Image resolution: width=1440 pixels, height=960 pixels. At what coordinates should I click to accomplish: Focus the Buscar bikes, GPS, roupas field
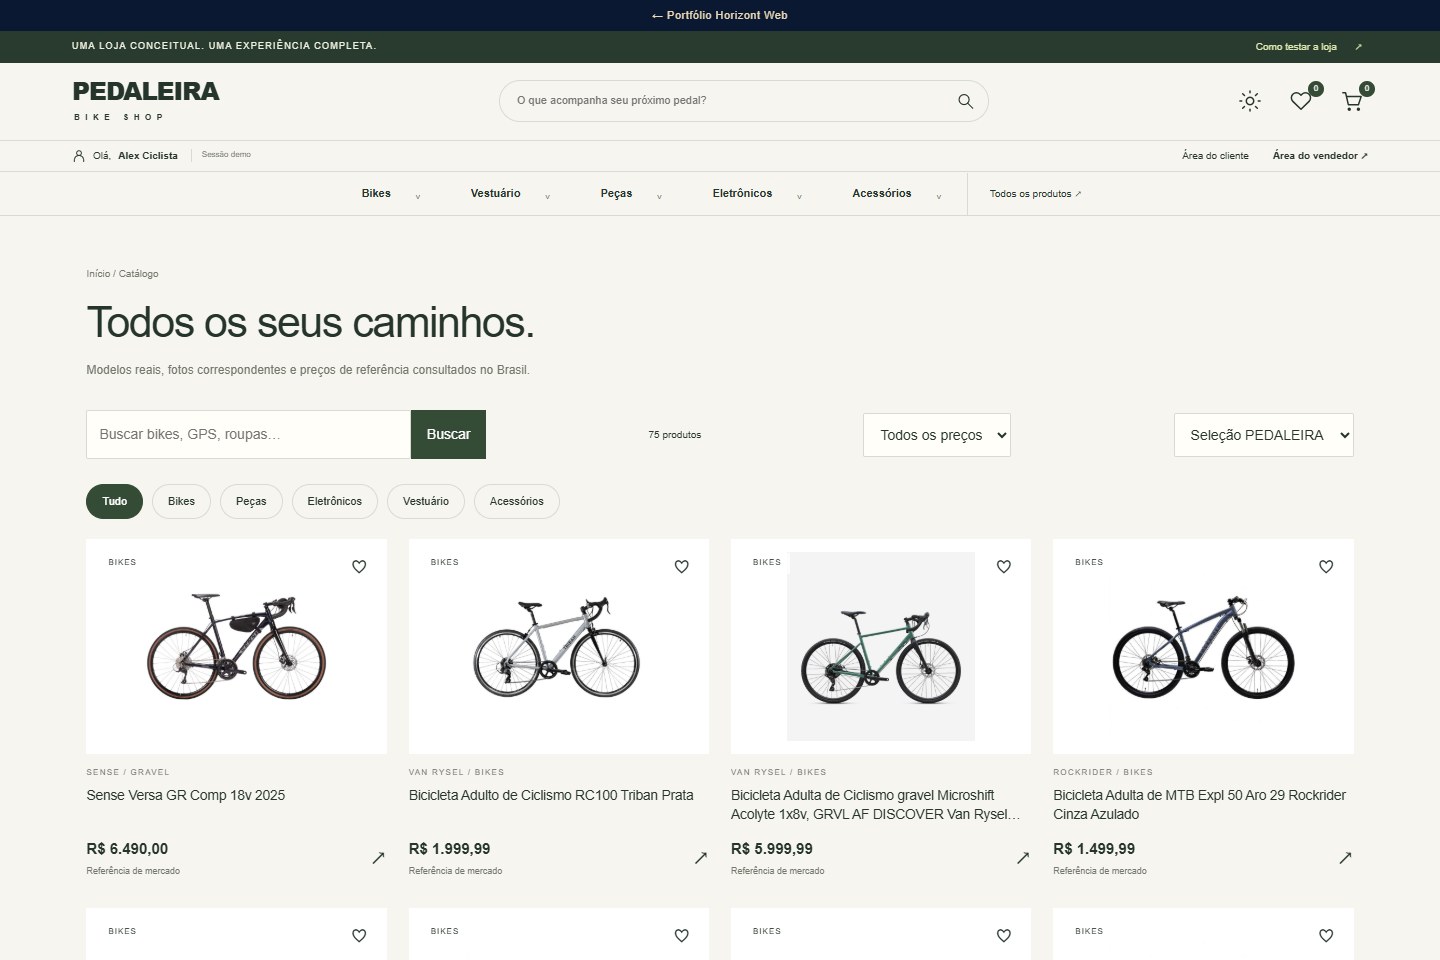[248, 434]
